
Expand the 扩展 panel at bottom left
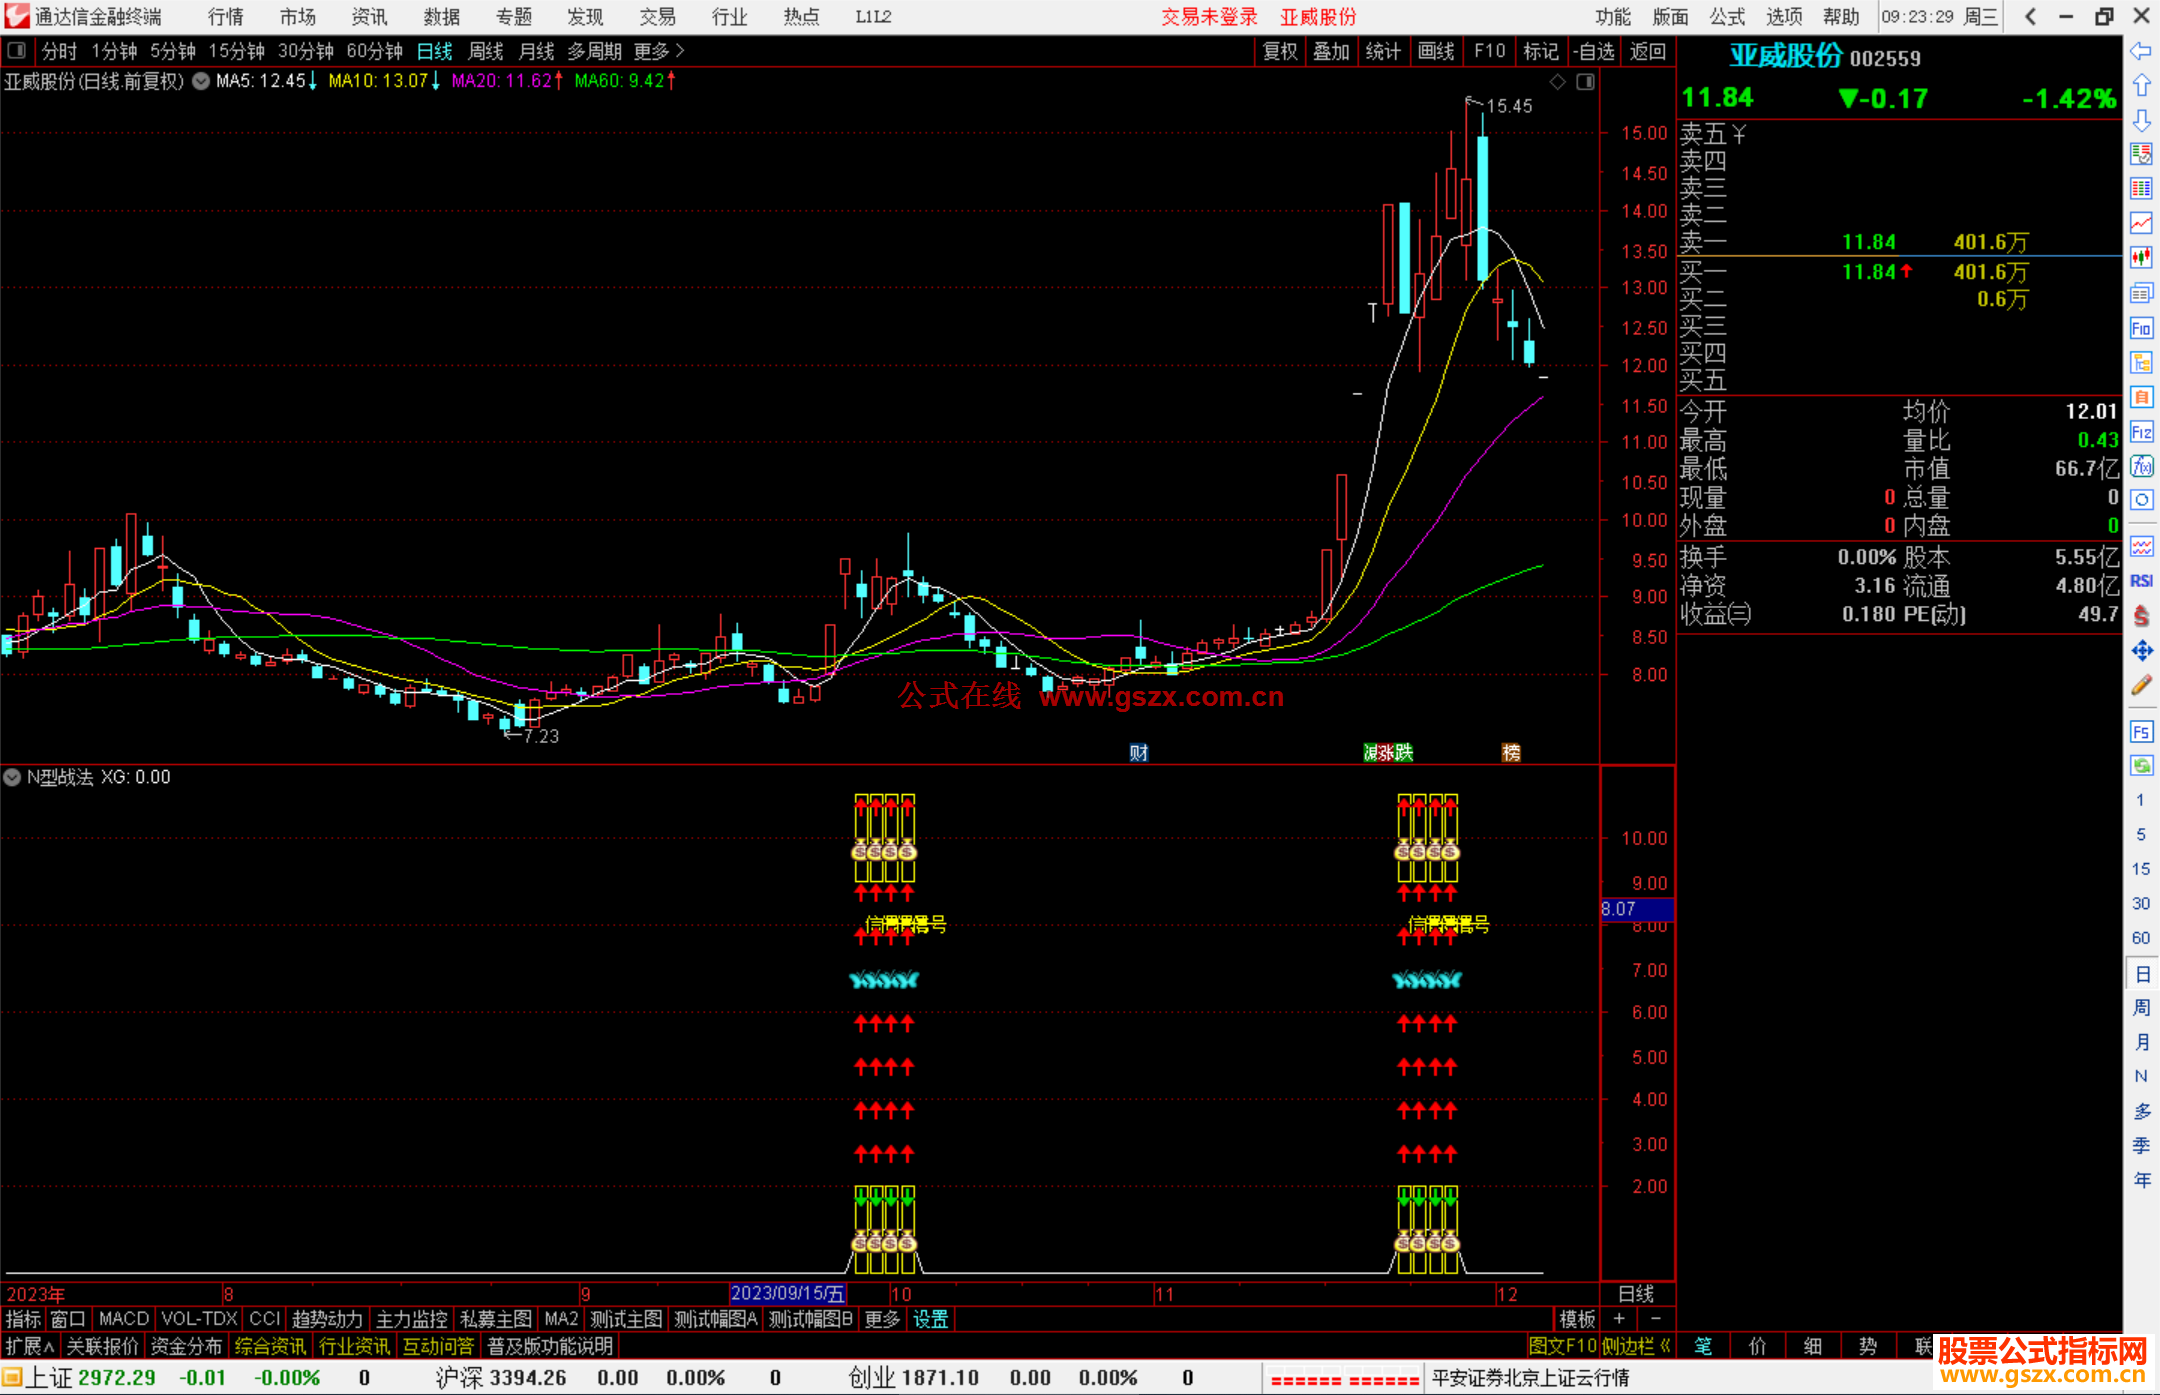pyautogui.click(x=30, y=1346)
